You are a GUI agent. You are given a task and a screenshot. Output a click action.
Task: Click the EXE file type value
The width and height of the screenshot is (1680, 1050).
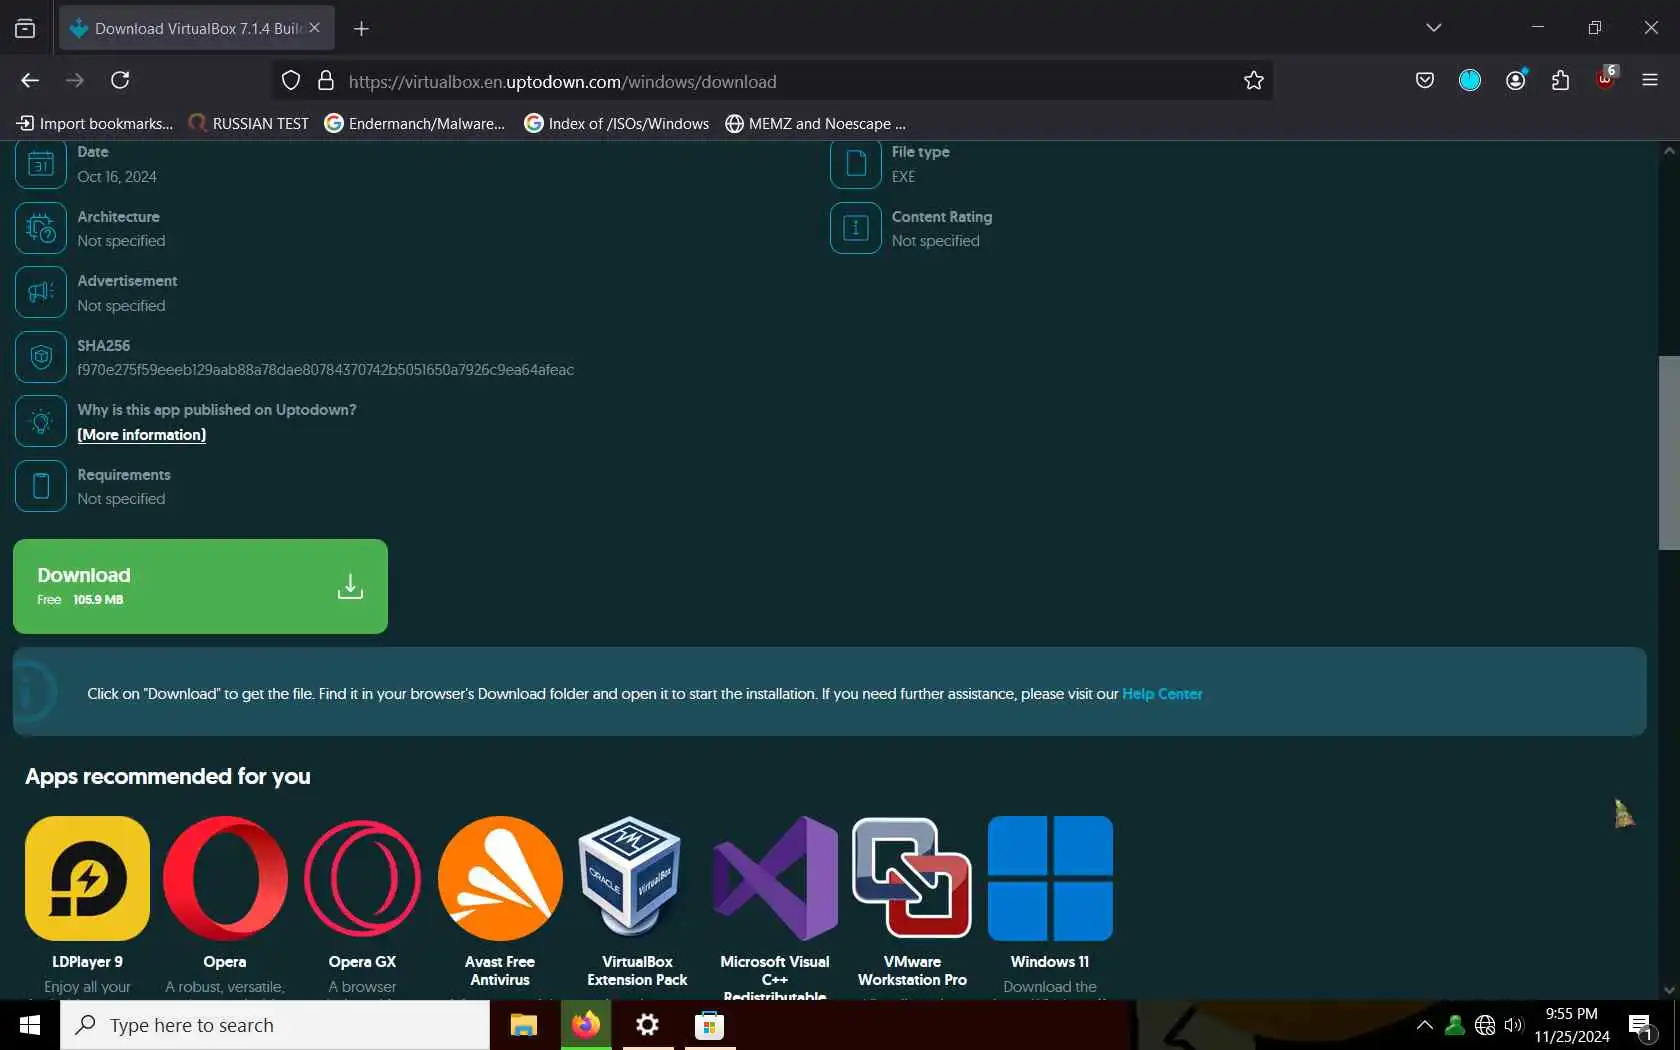[903, 177]
